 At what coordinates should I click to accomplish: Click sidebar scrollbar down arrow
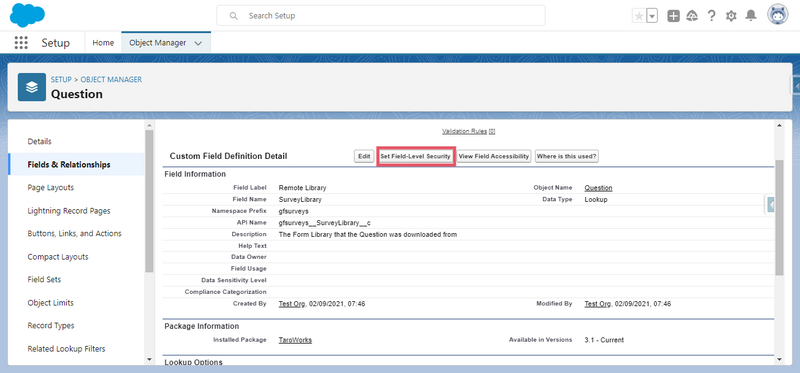149,359
